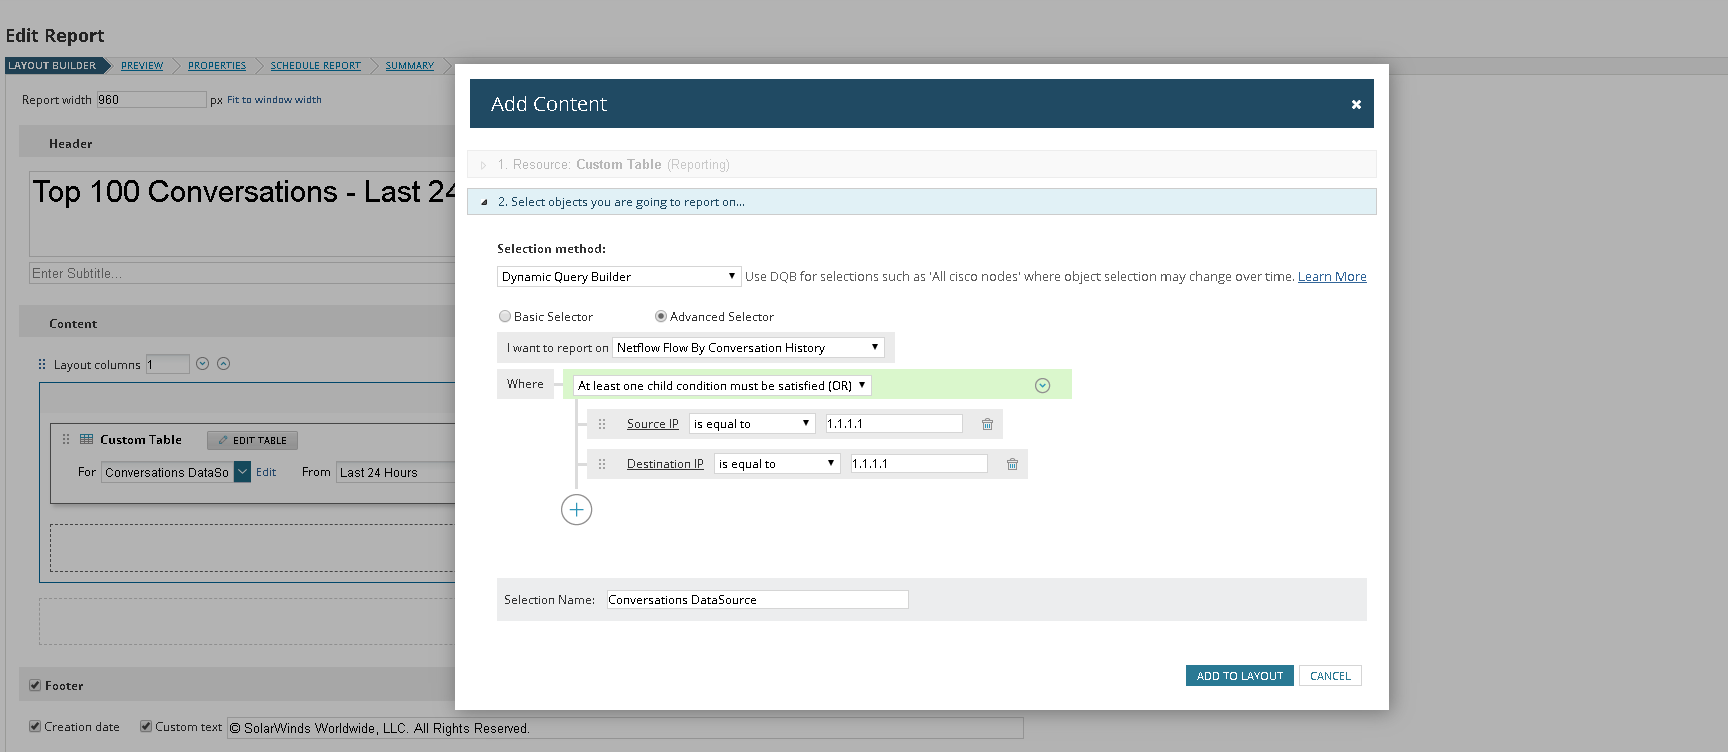Open the Conversations DataSource dropdown arrow
Viewport: 1728px width, 752px height.
pos(242,472)
